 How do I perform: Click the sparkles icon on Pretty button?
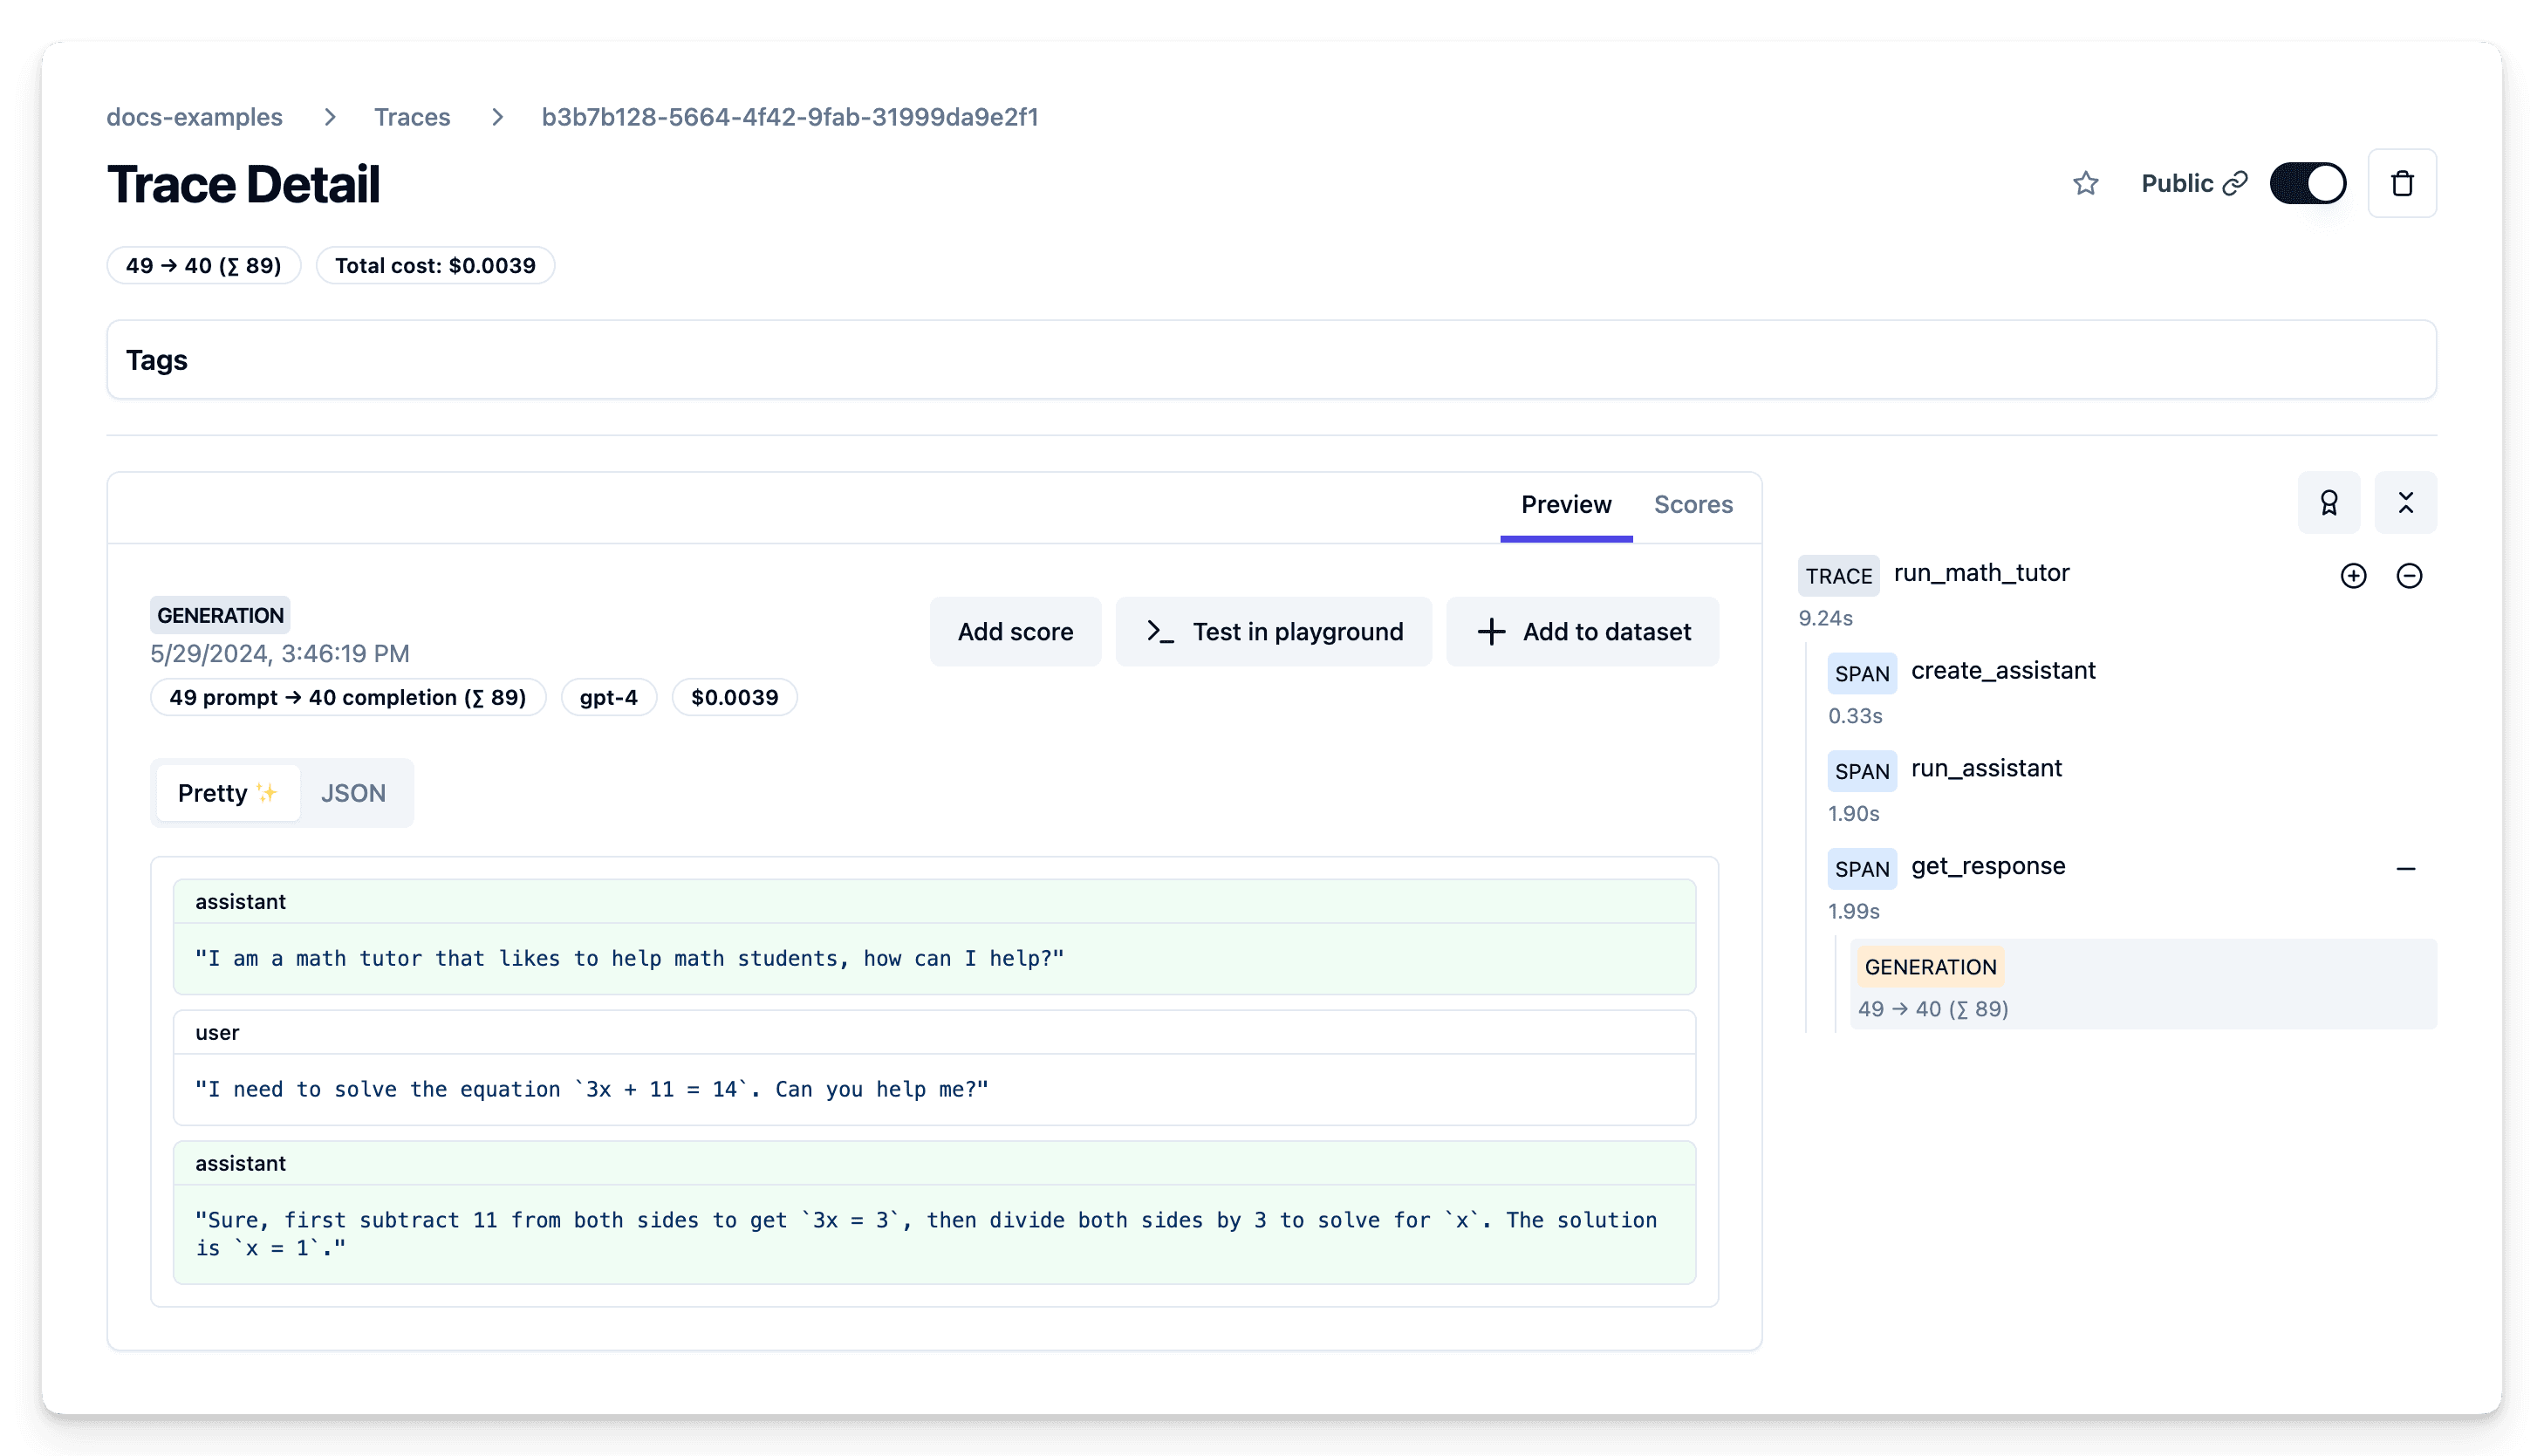(x=266, y=792)
